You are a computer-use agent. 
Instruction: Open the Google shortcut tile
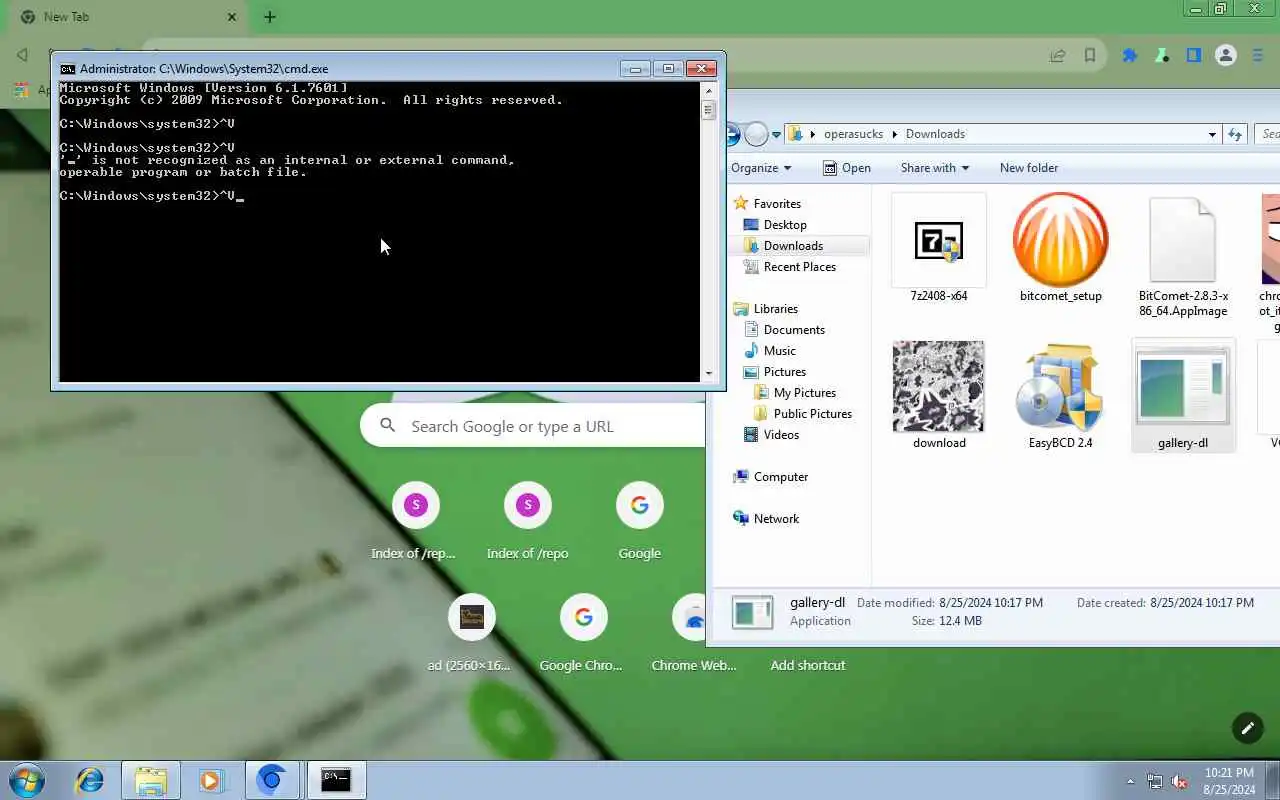pyautogui.click(x=639, y=521)
